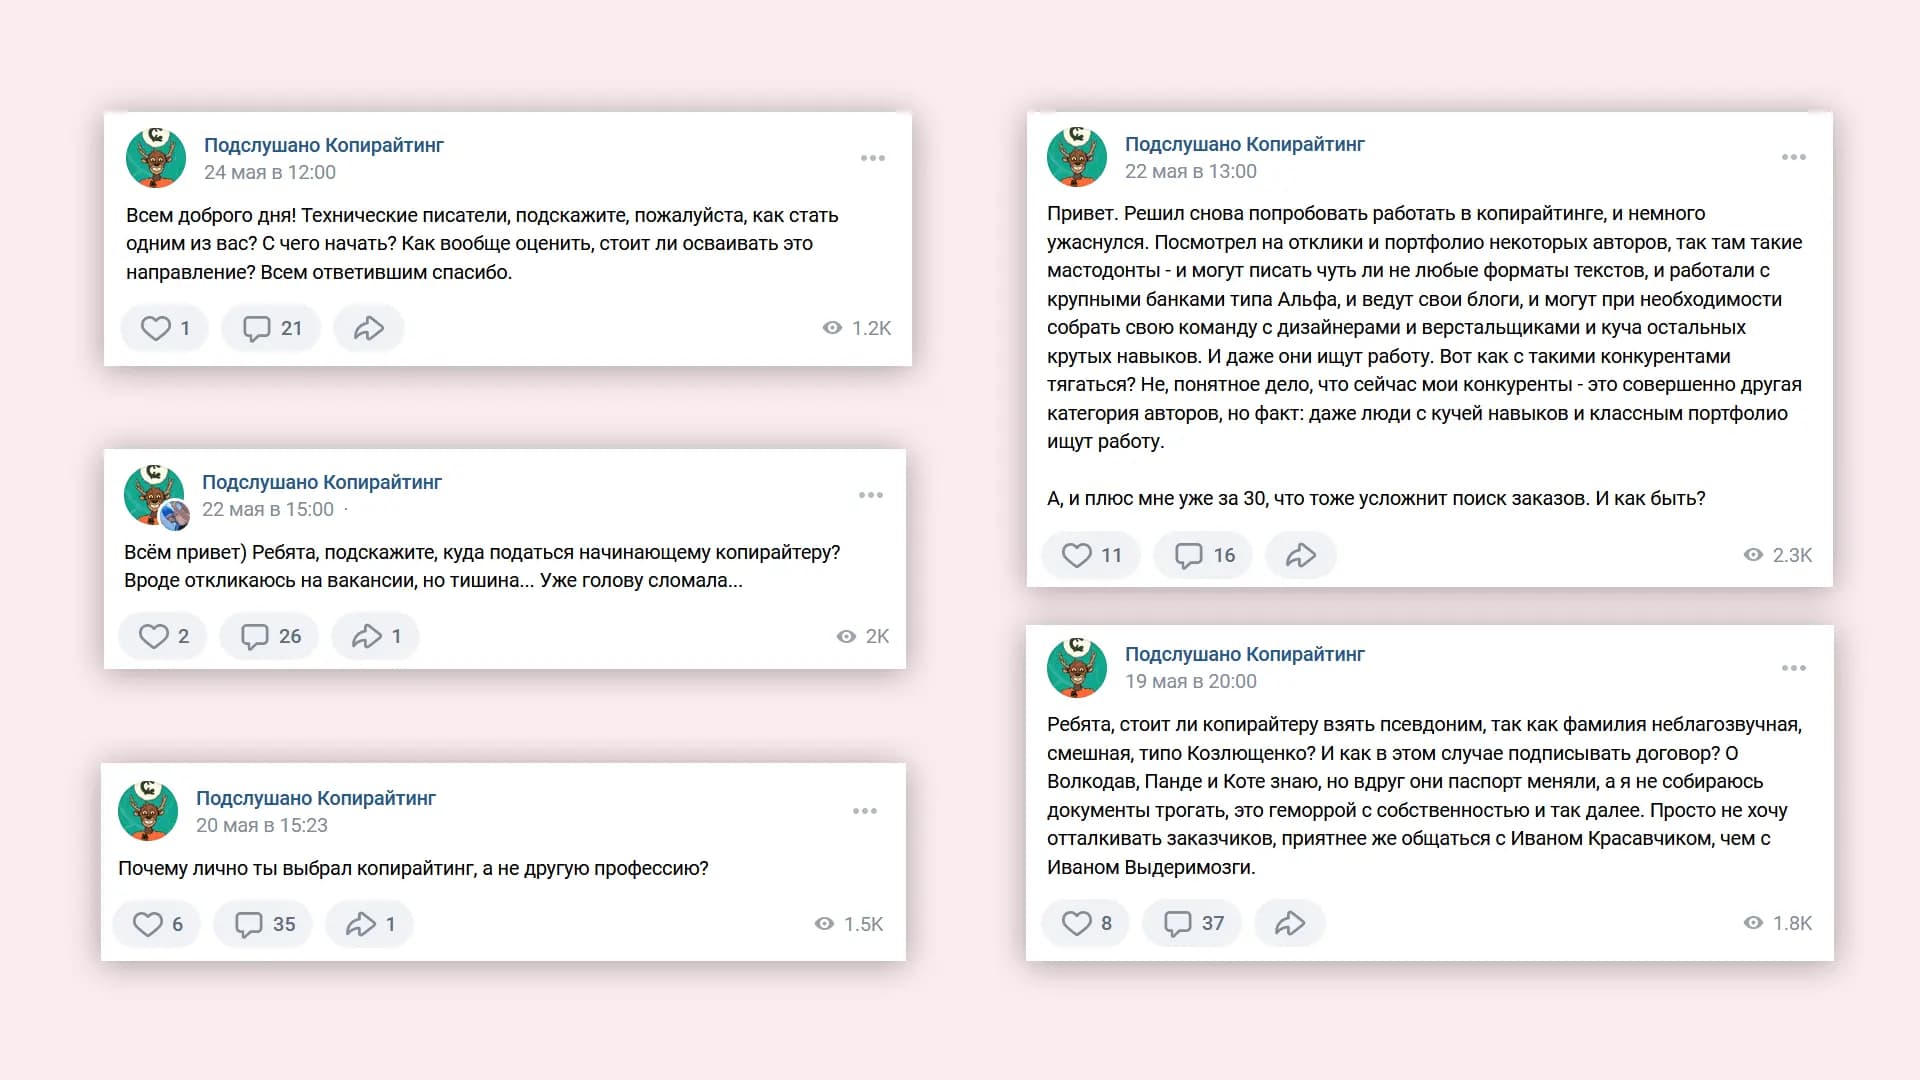Open the options menu of the profession choice post
Image resolution: width=1920 pixels, height=1080 pixels.
tap(864, 810)
